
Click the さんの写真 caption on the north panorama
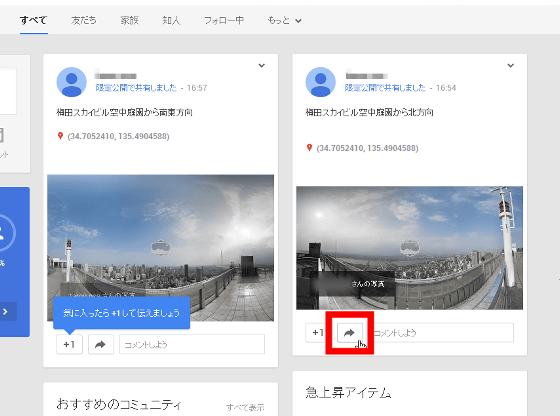tap(368, 284)
